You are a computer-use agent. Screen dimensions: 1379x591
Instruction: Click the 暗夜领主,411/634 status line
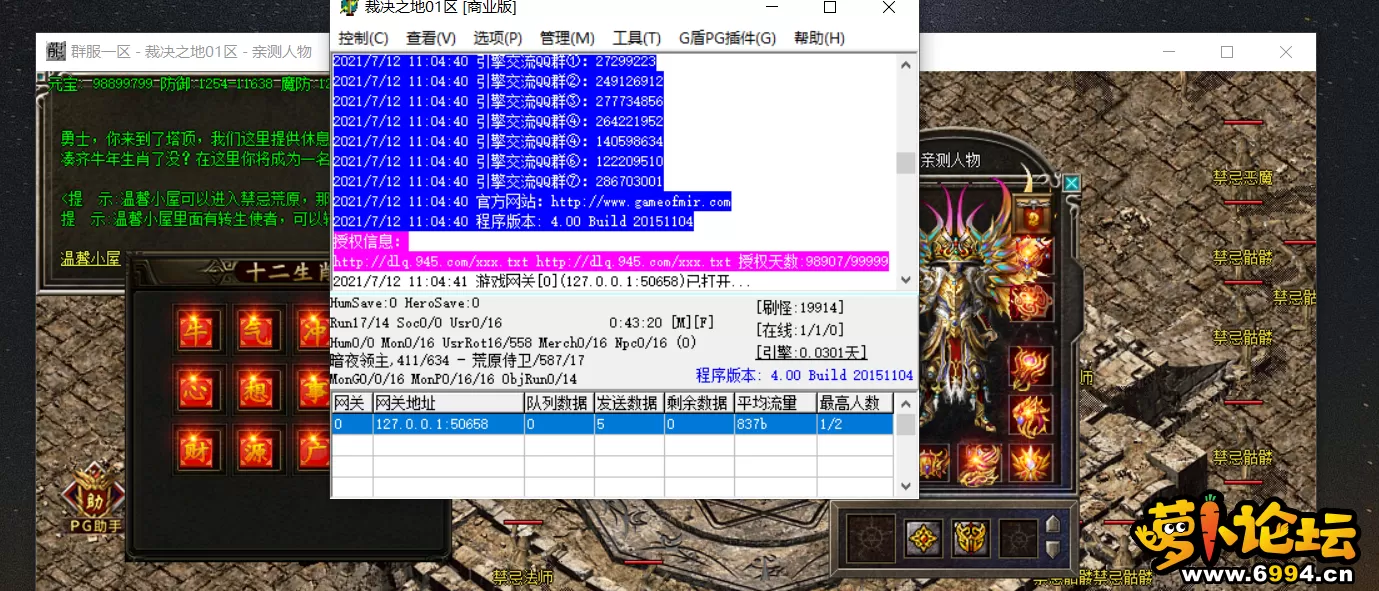[x=457, y=360]
